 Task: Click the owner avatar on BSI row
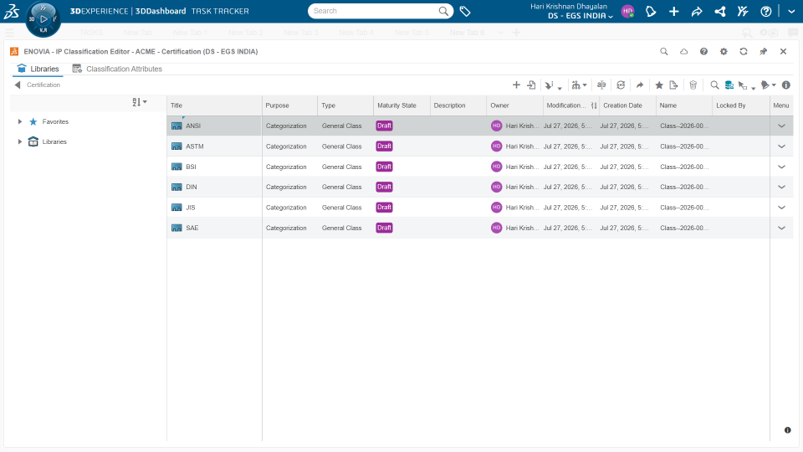pos(496,166)
